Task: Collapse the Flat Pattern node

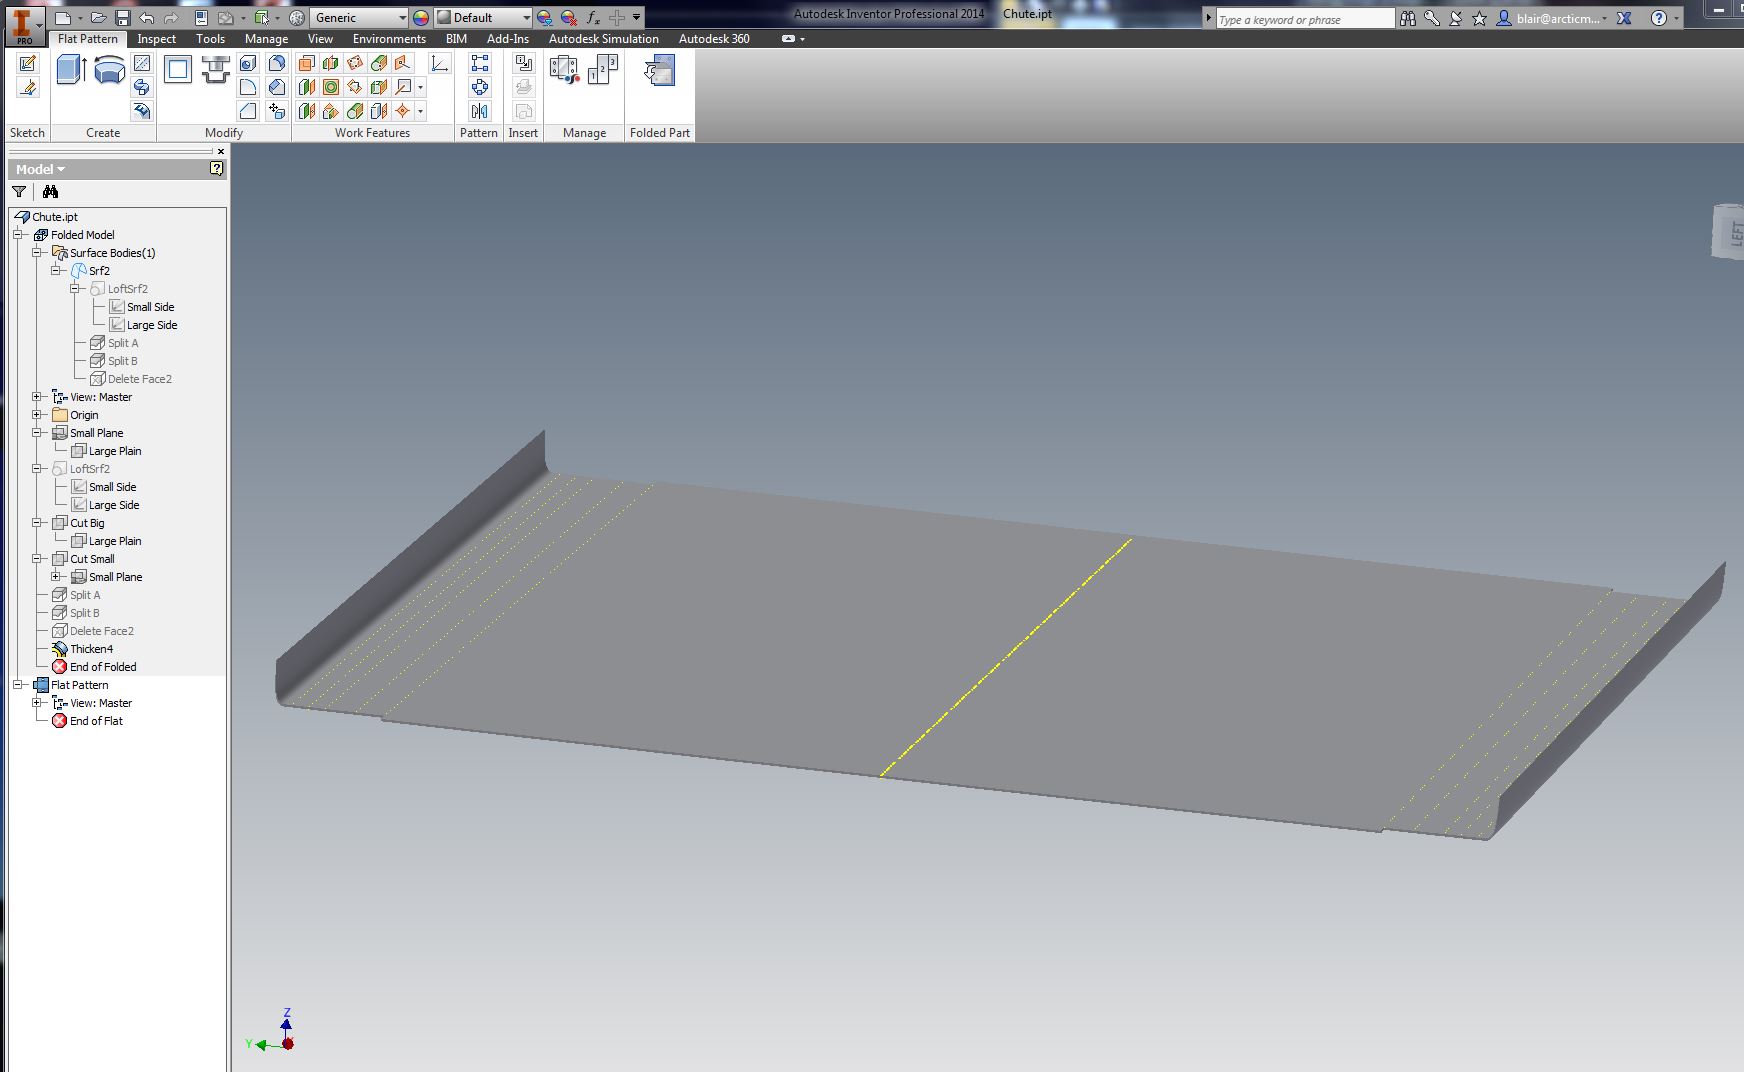Action: [x=18, y=685]
